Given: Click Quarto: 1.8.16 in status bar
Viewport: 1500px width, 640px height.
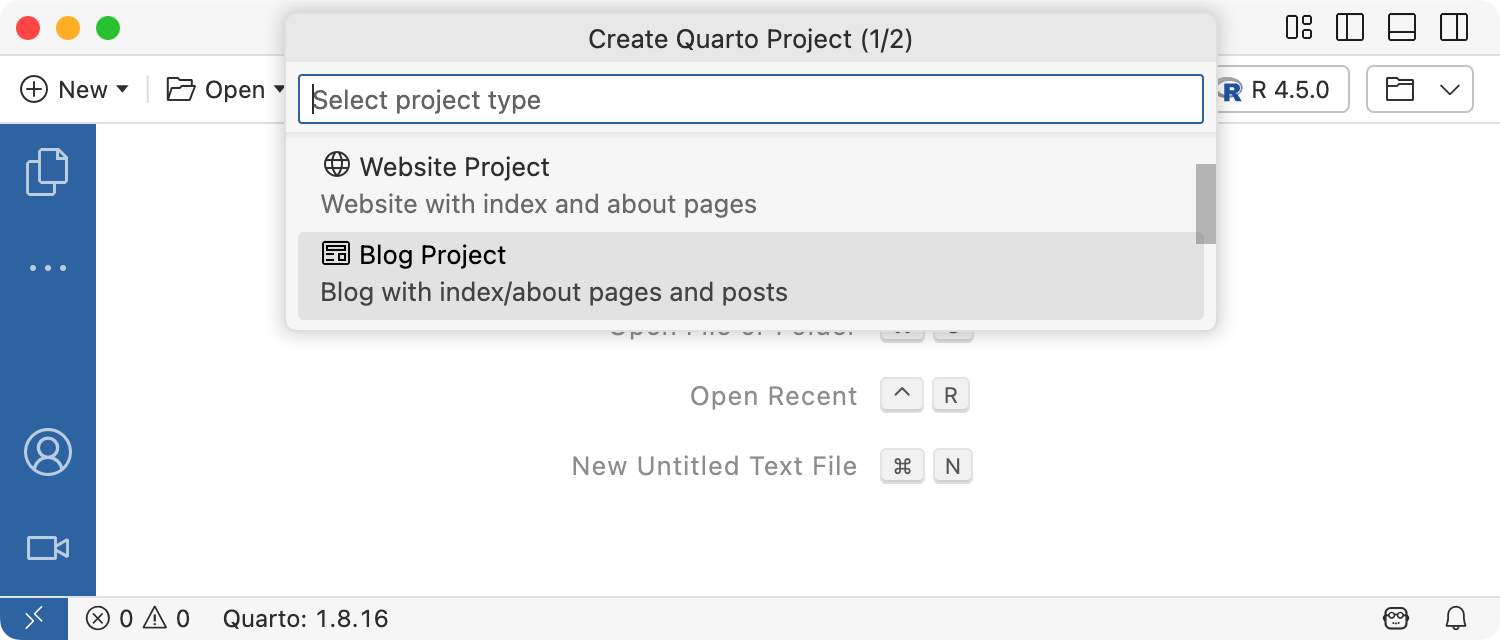Looking at the screenshot, I should click(305, 618).
